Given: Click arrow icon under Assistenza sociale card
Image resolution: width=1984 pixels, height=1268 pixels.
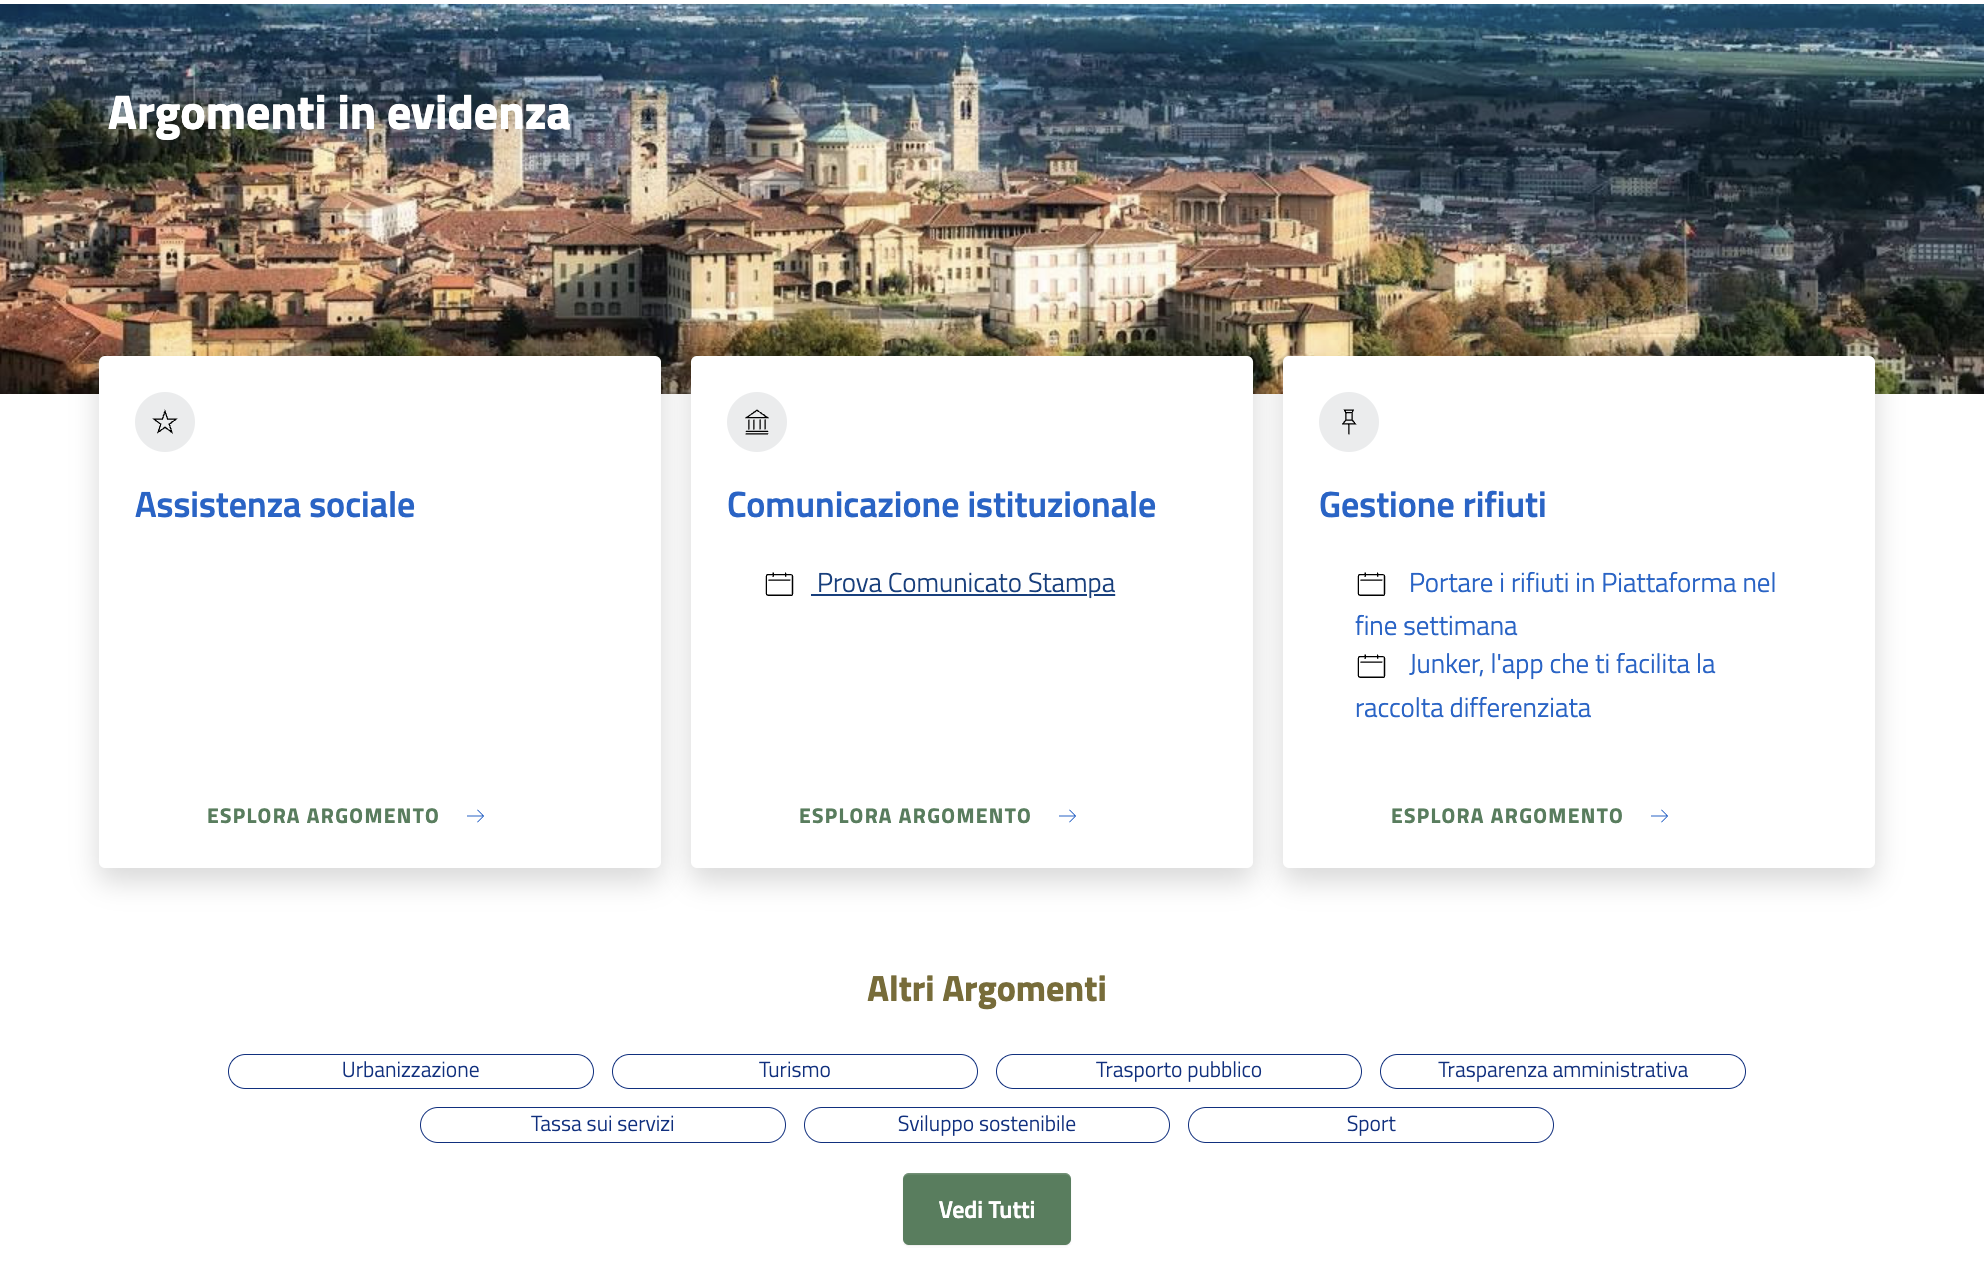Looking at the screenshot, I should tap(476, 816).
